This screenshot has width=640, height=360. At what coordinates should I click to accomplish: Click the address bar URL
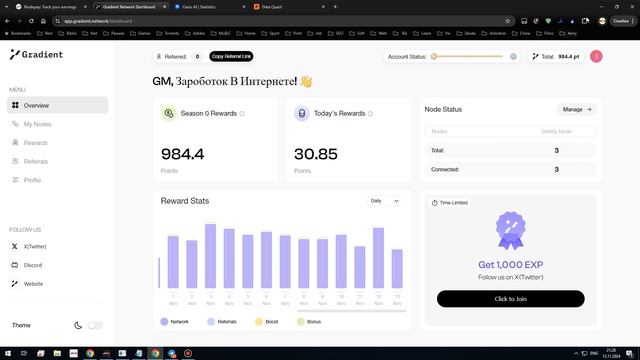point(98,21)
